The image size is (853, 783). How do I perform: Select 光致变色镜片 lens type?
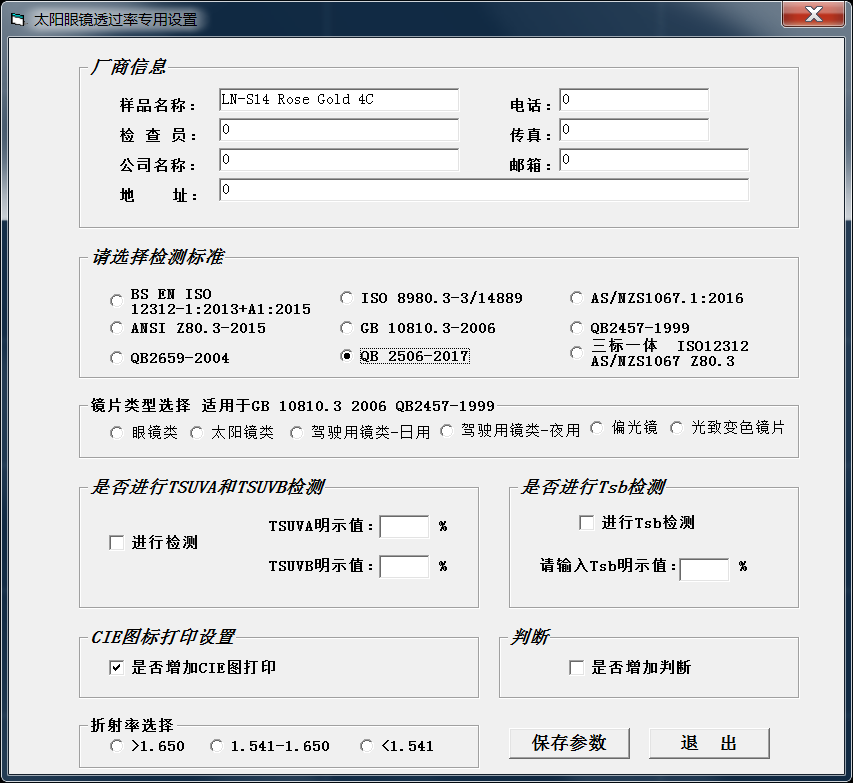coord(677,428)
